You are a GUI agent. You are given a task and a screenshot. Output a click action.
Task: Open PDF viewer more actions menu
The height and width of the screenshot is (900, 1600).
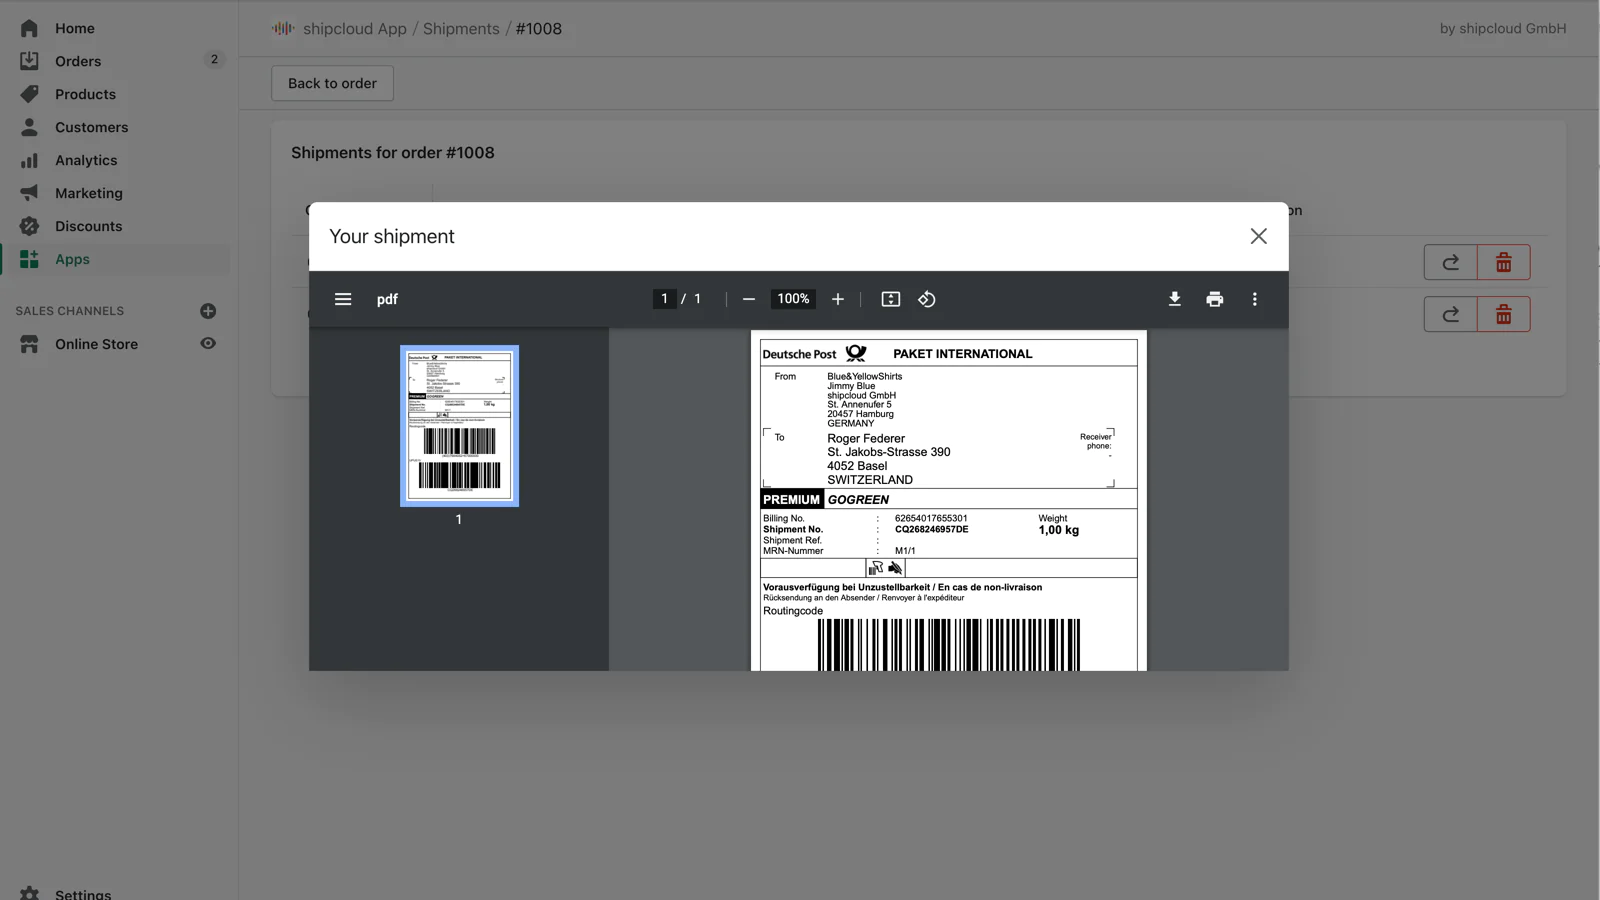(x=1254, y=299)
